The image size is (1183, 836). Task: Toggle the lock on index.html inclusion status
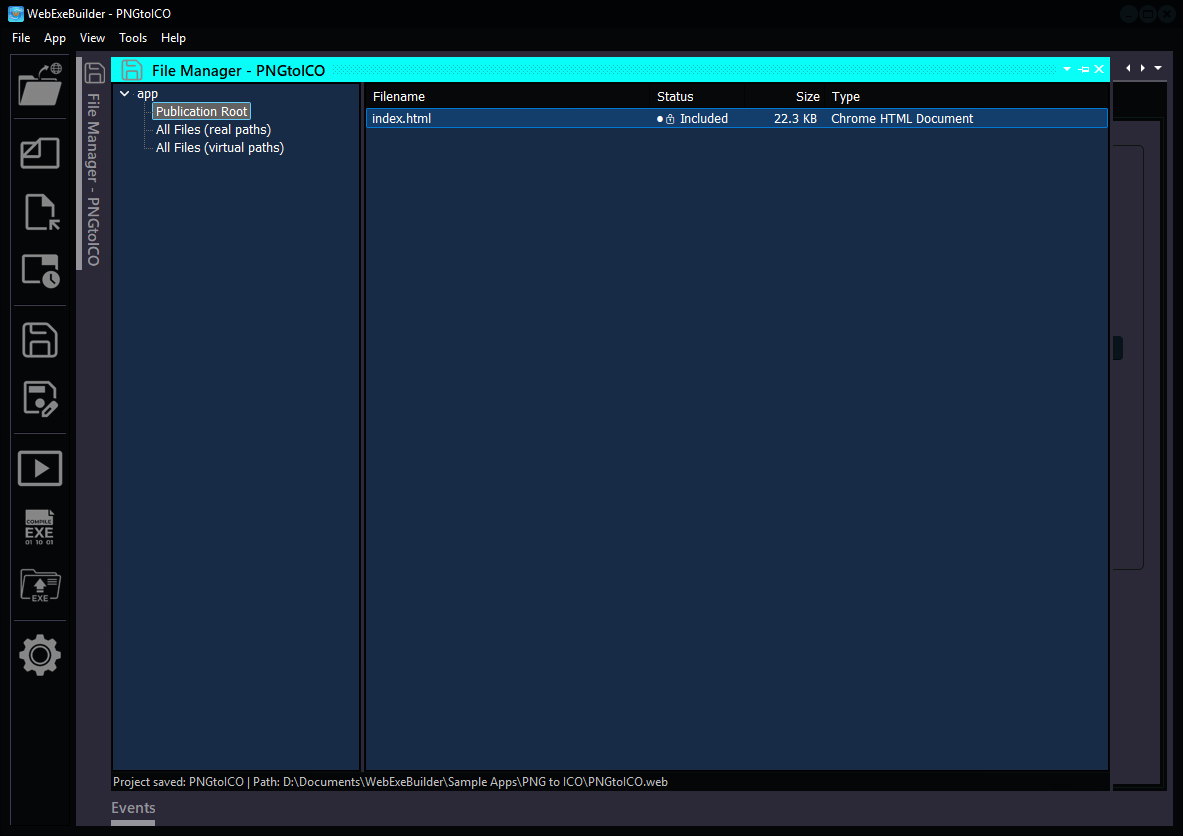tap(669, 118)
